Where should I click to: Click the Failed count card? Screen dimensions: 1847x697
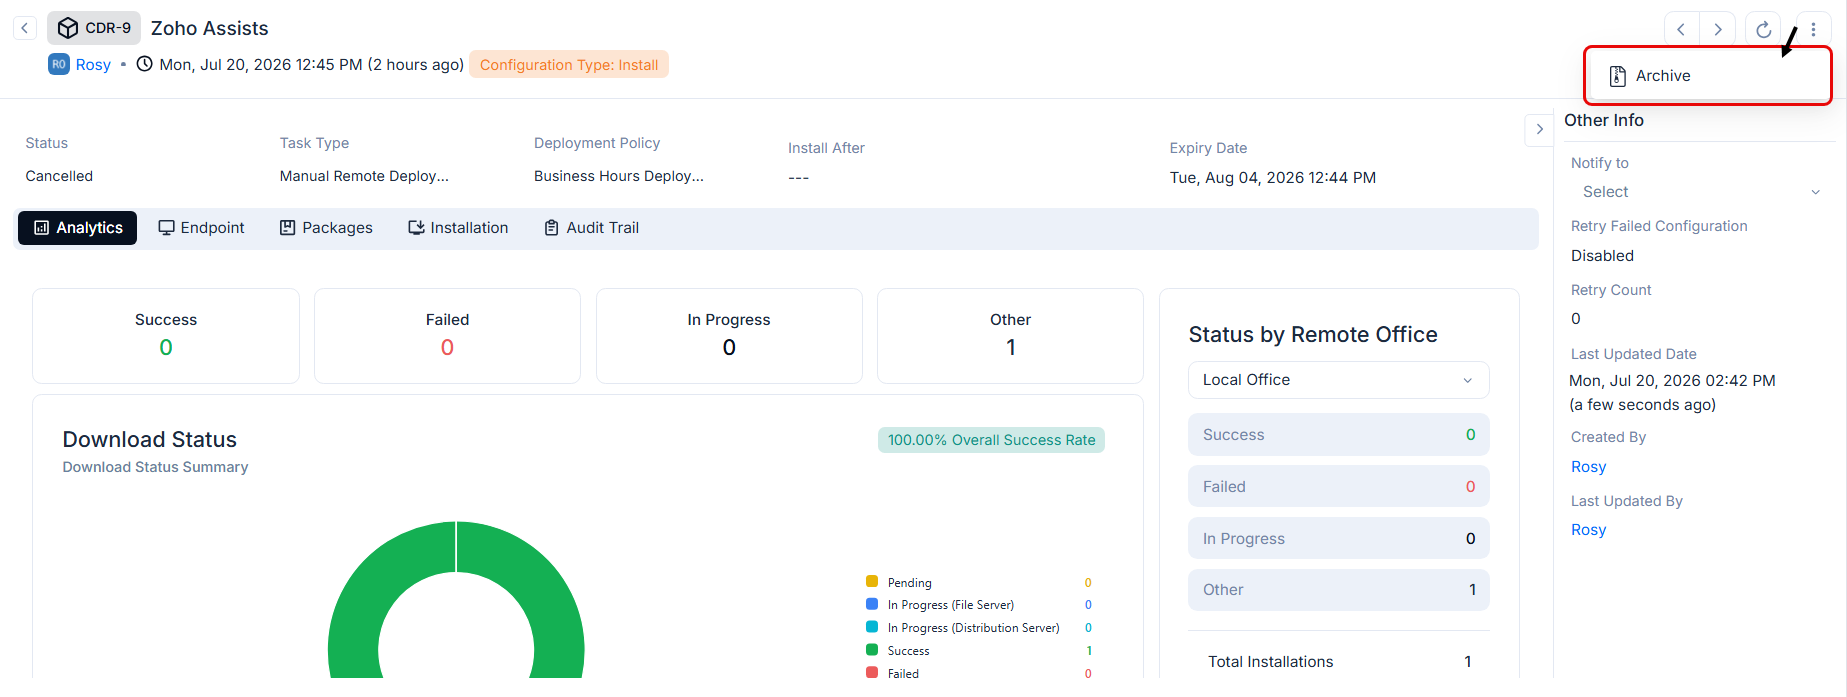(447, 336)
